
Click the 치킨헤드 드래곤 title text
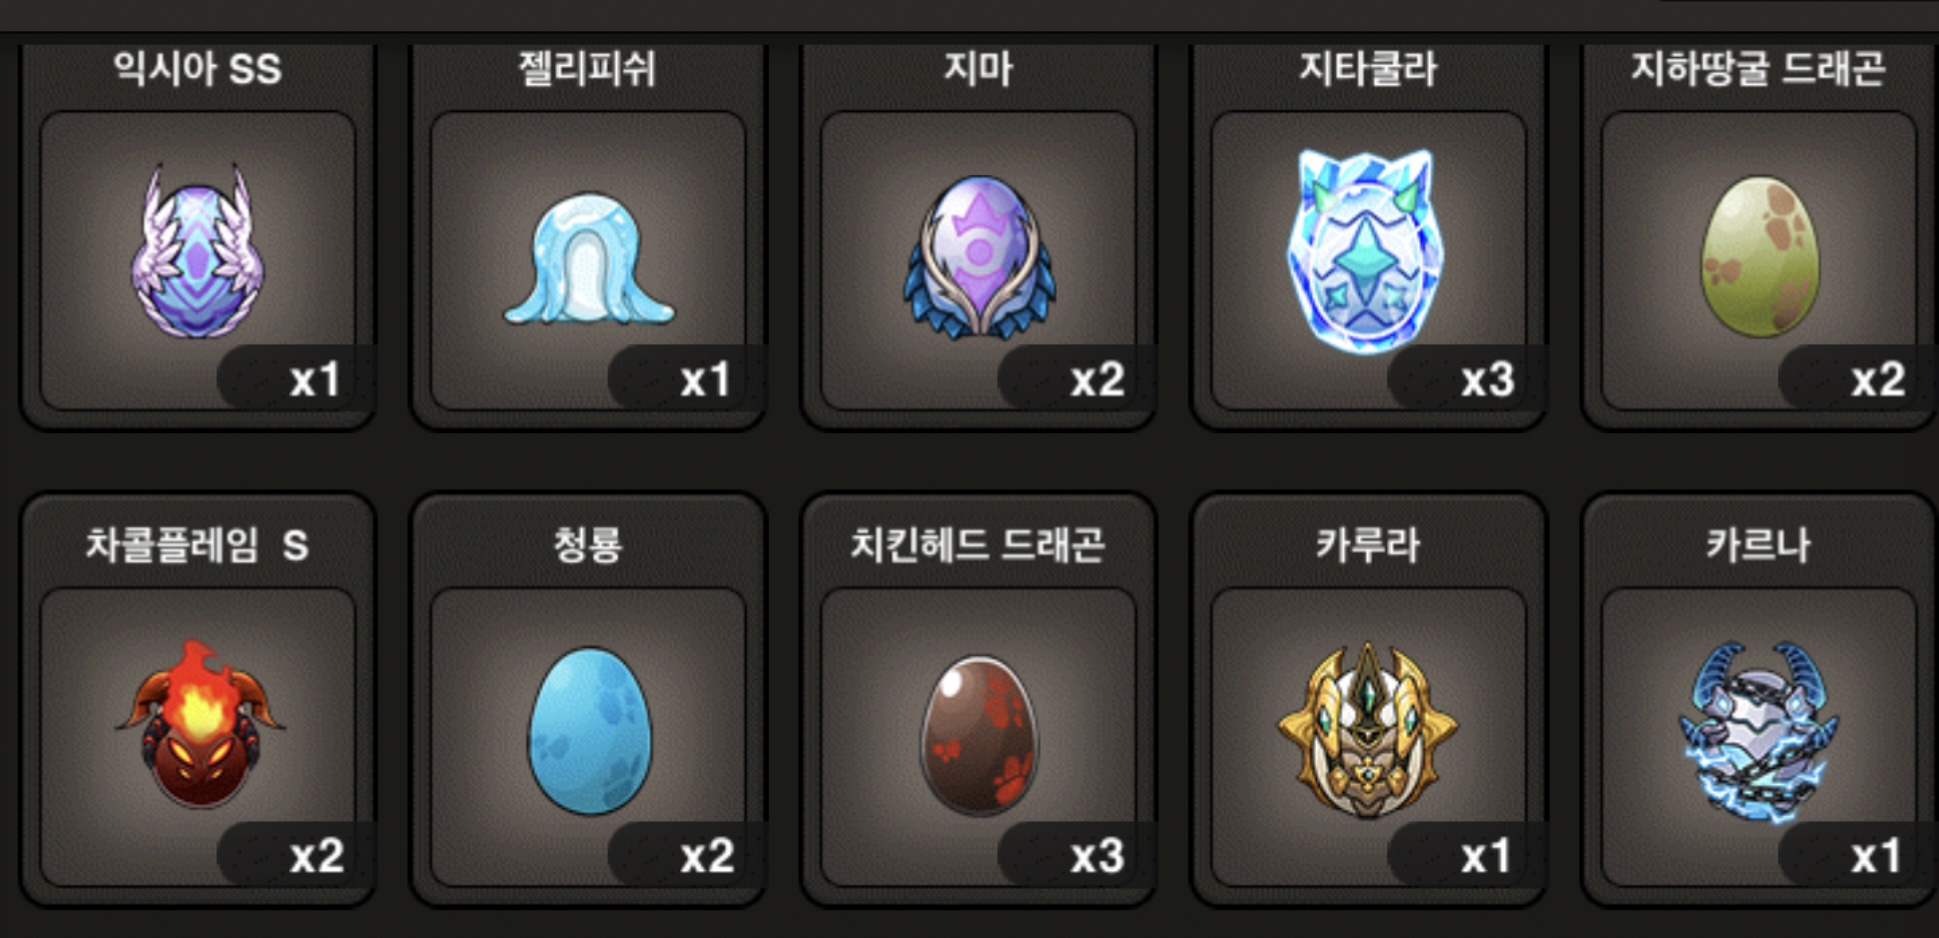[978, 545]
